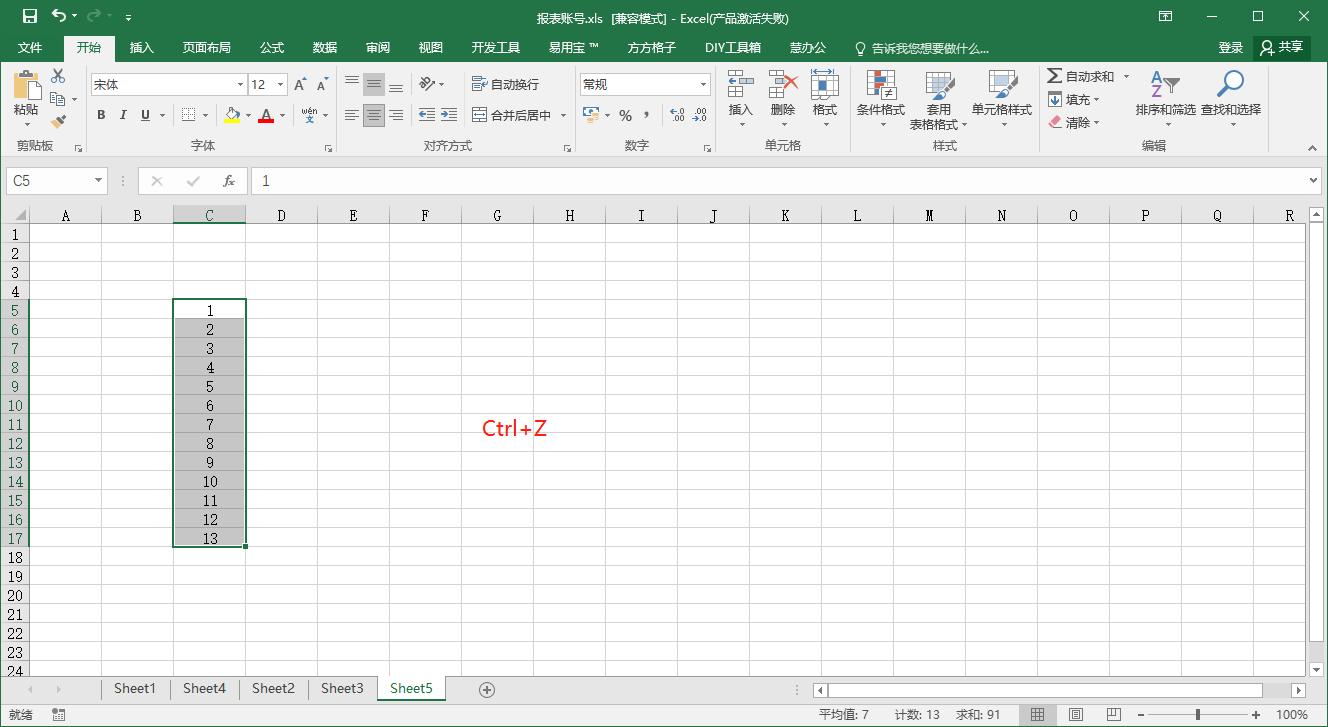Image resolution: width=1328 pixels, height=727 pixels.
Task: Click the Insert Function fx icon
Action: [x=229, y=181]
